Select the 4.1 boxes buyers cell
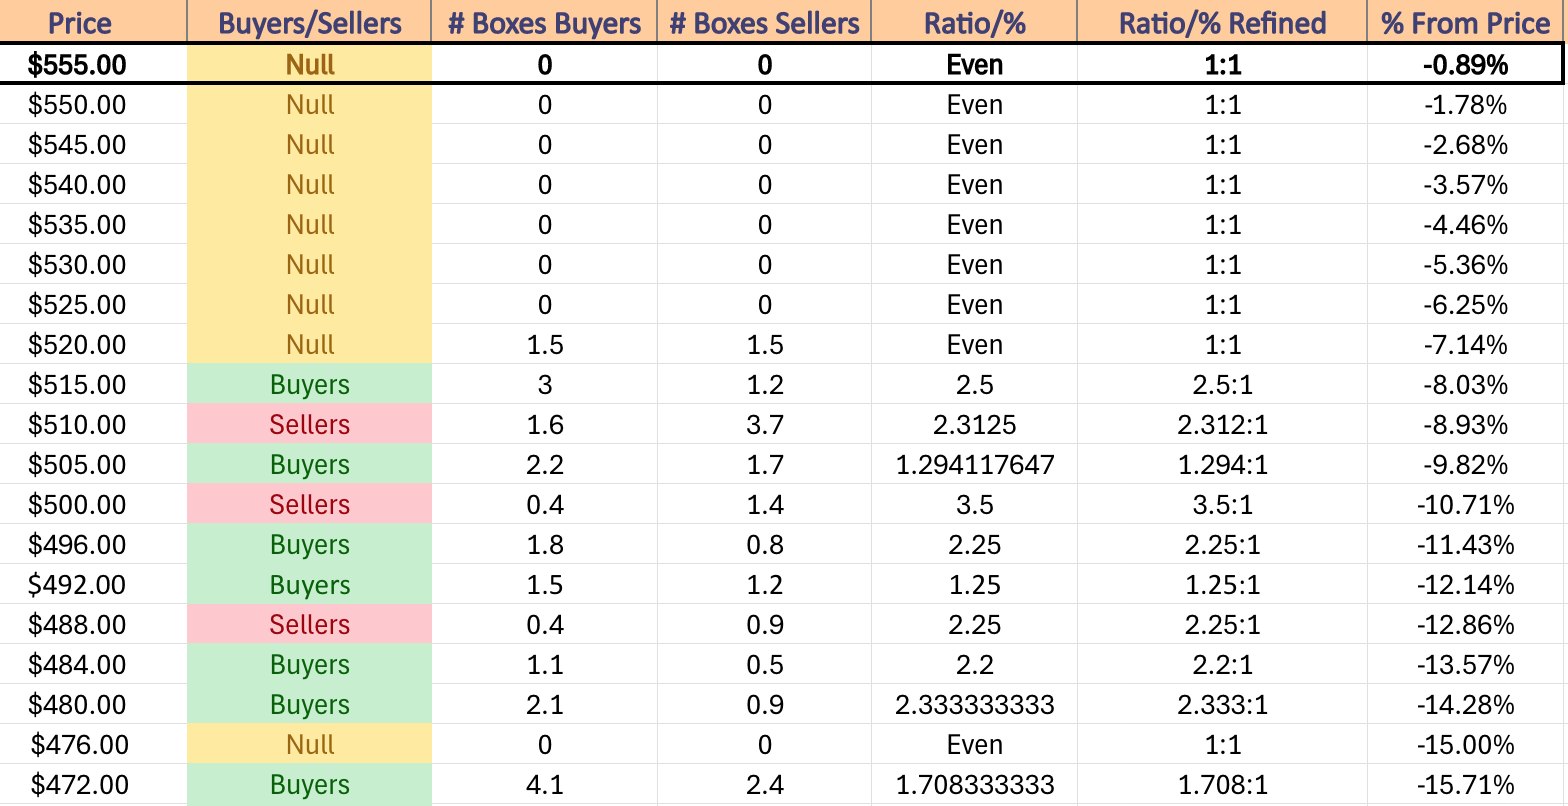 click(x=544, y=785)
